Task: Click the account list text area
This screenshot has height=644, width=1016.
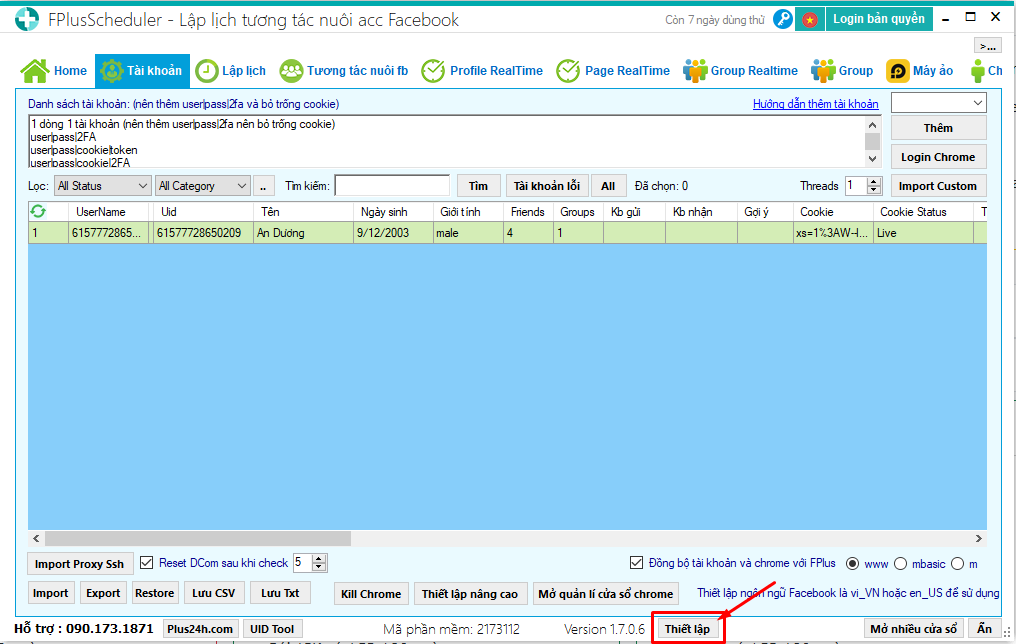Action: pyautogui.click(x=447, y=142)
